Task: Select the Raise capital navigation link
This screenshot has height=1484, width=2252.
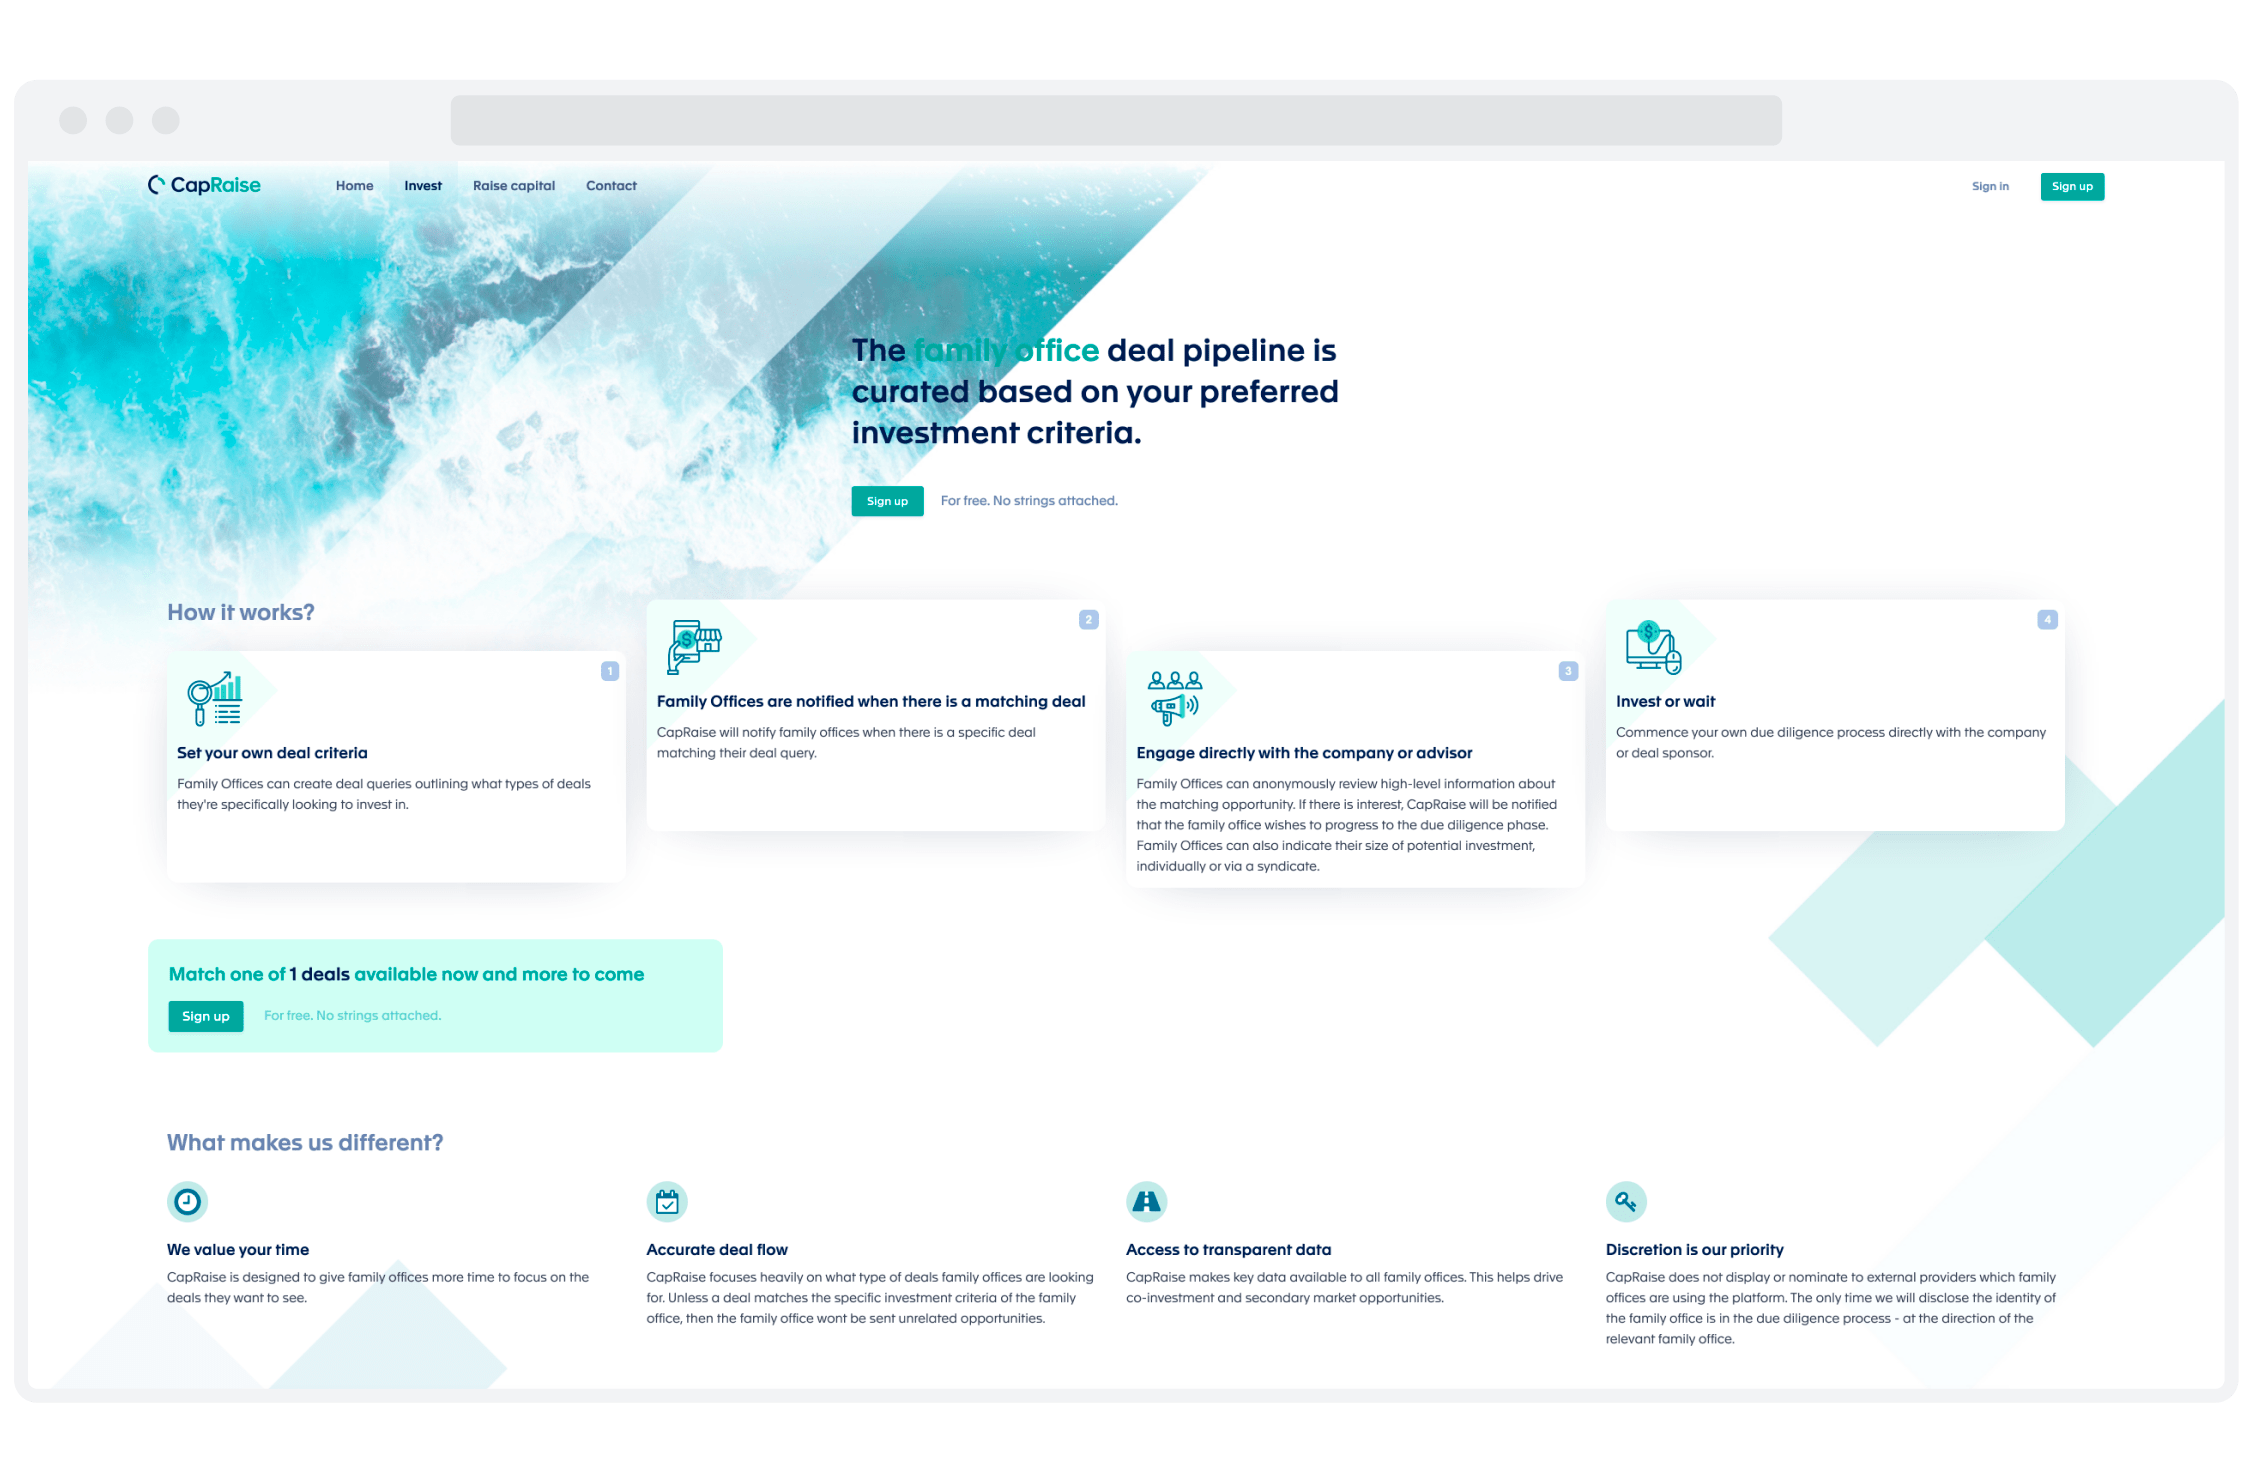Action: click(510, 184)
